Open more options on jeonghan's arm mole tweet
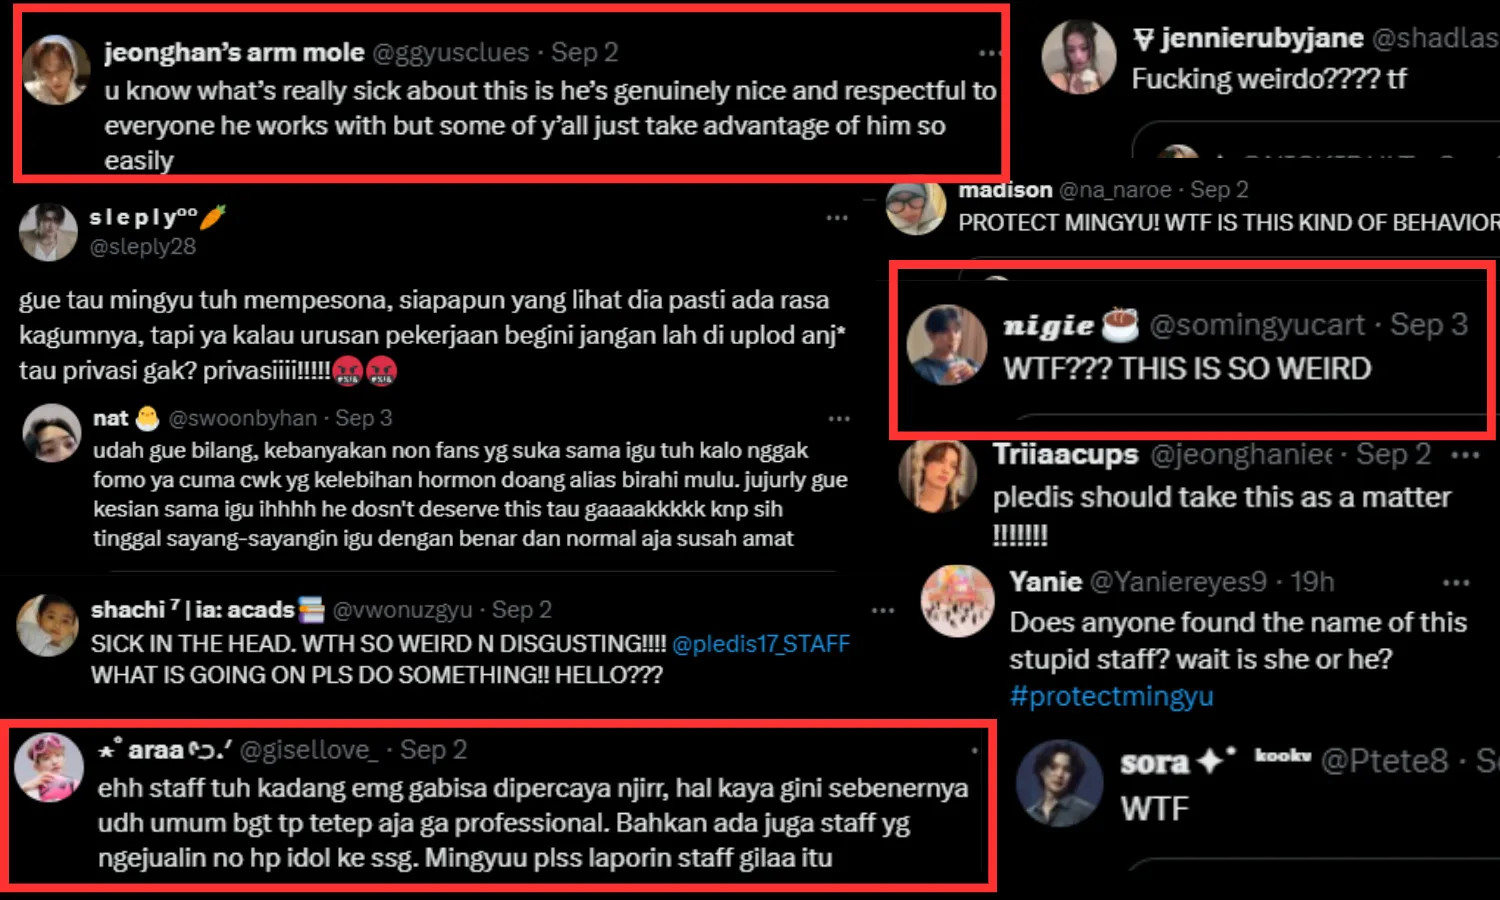Viewport: 1500px width, 900px height. click(988, 53)
